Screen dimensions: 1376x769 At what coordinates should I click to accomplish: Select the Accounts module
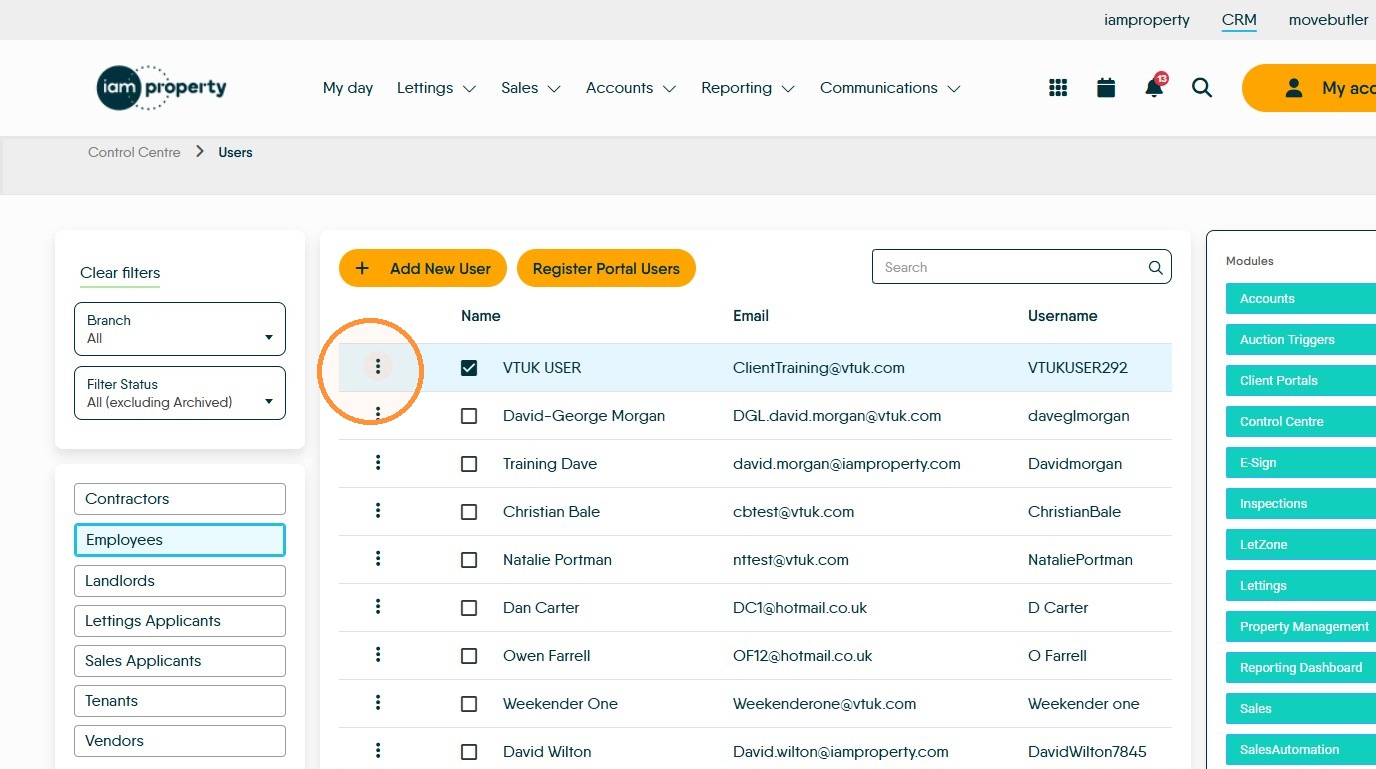pyautogui.click(x=1301, y=299)
